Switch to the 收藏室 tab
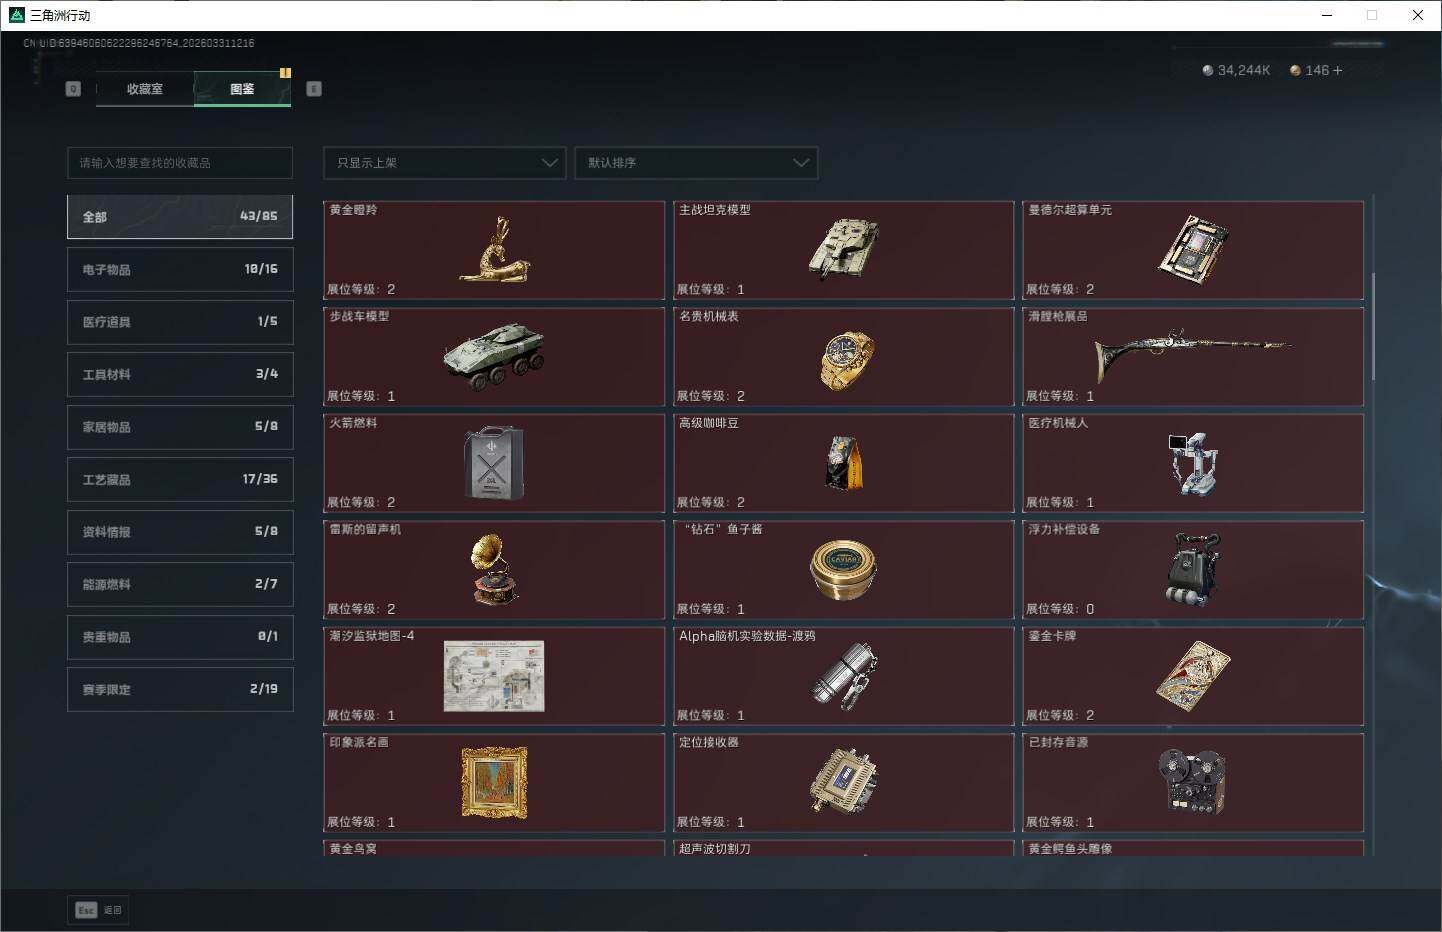The image size is (1442, 932). point(145,89)
